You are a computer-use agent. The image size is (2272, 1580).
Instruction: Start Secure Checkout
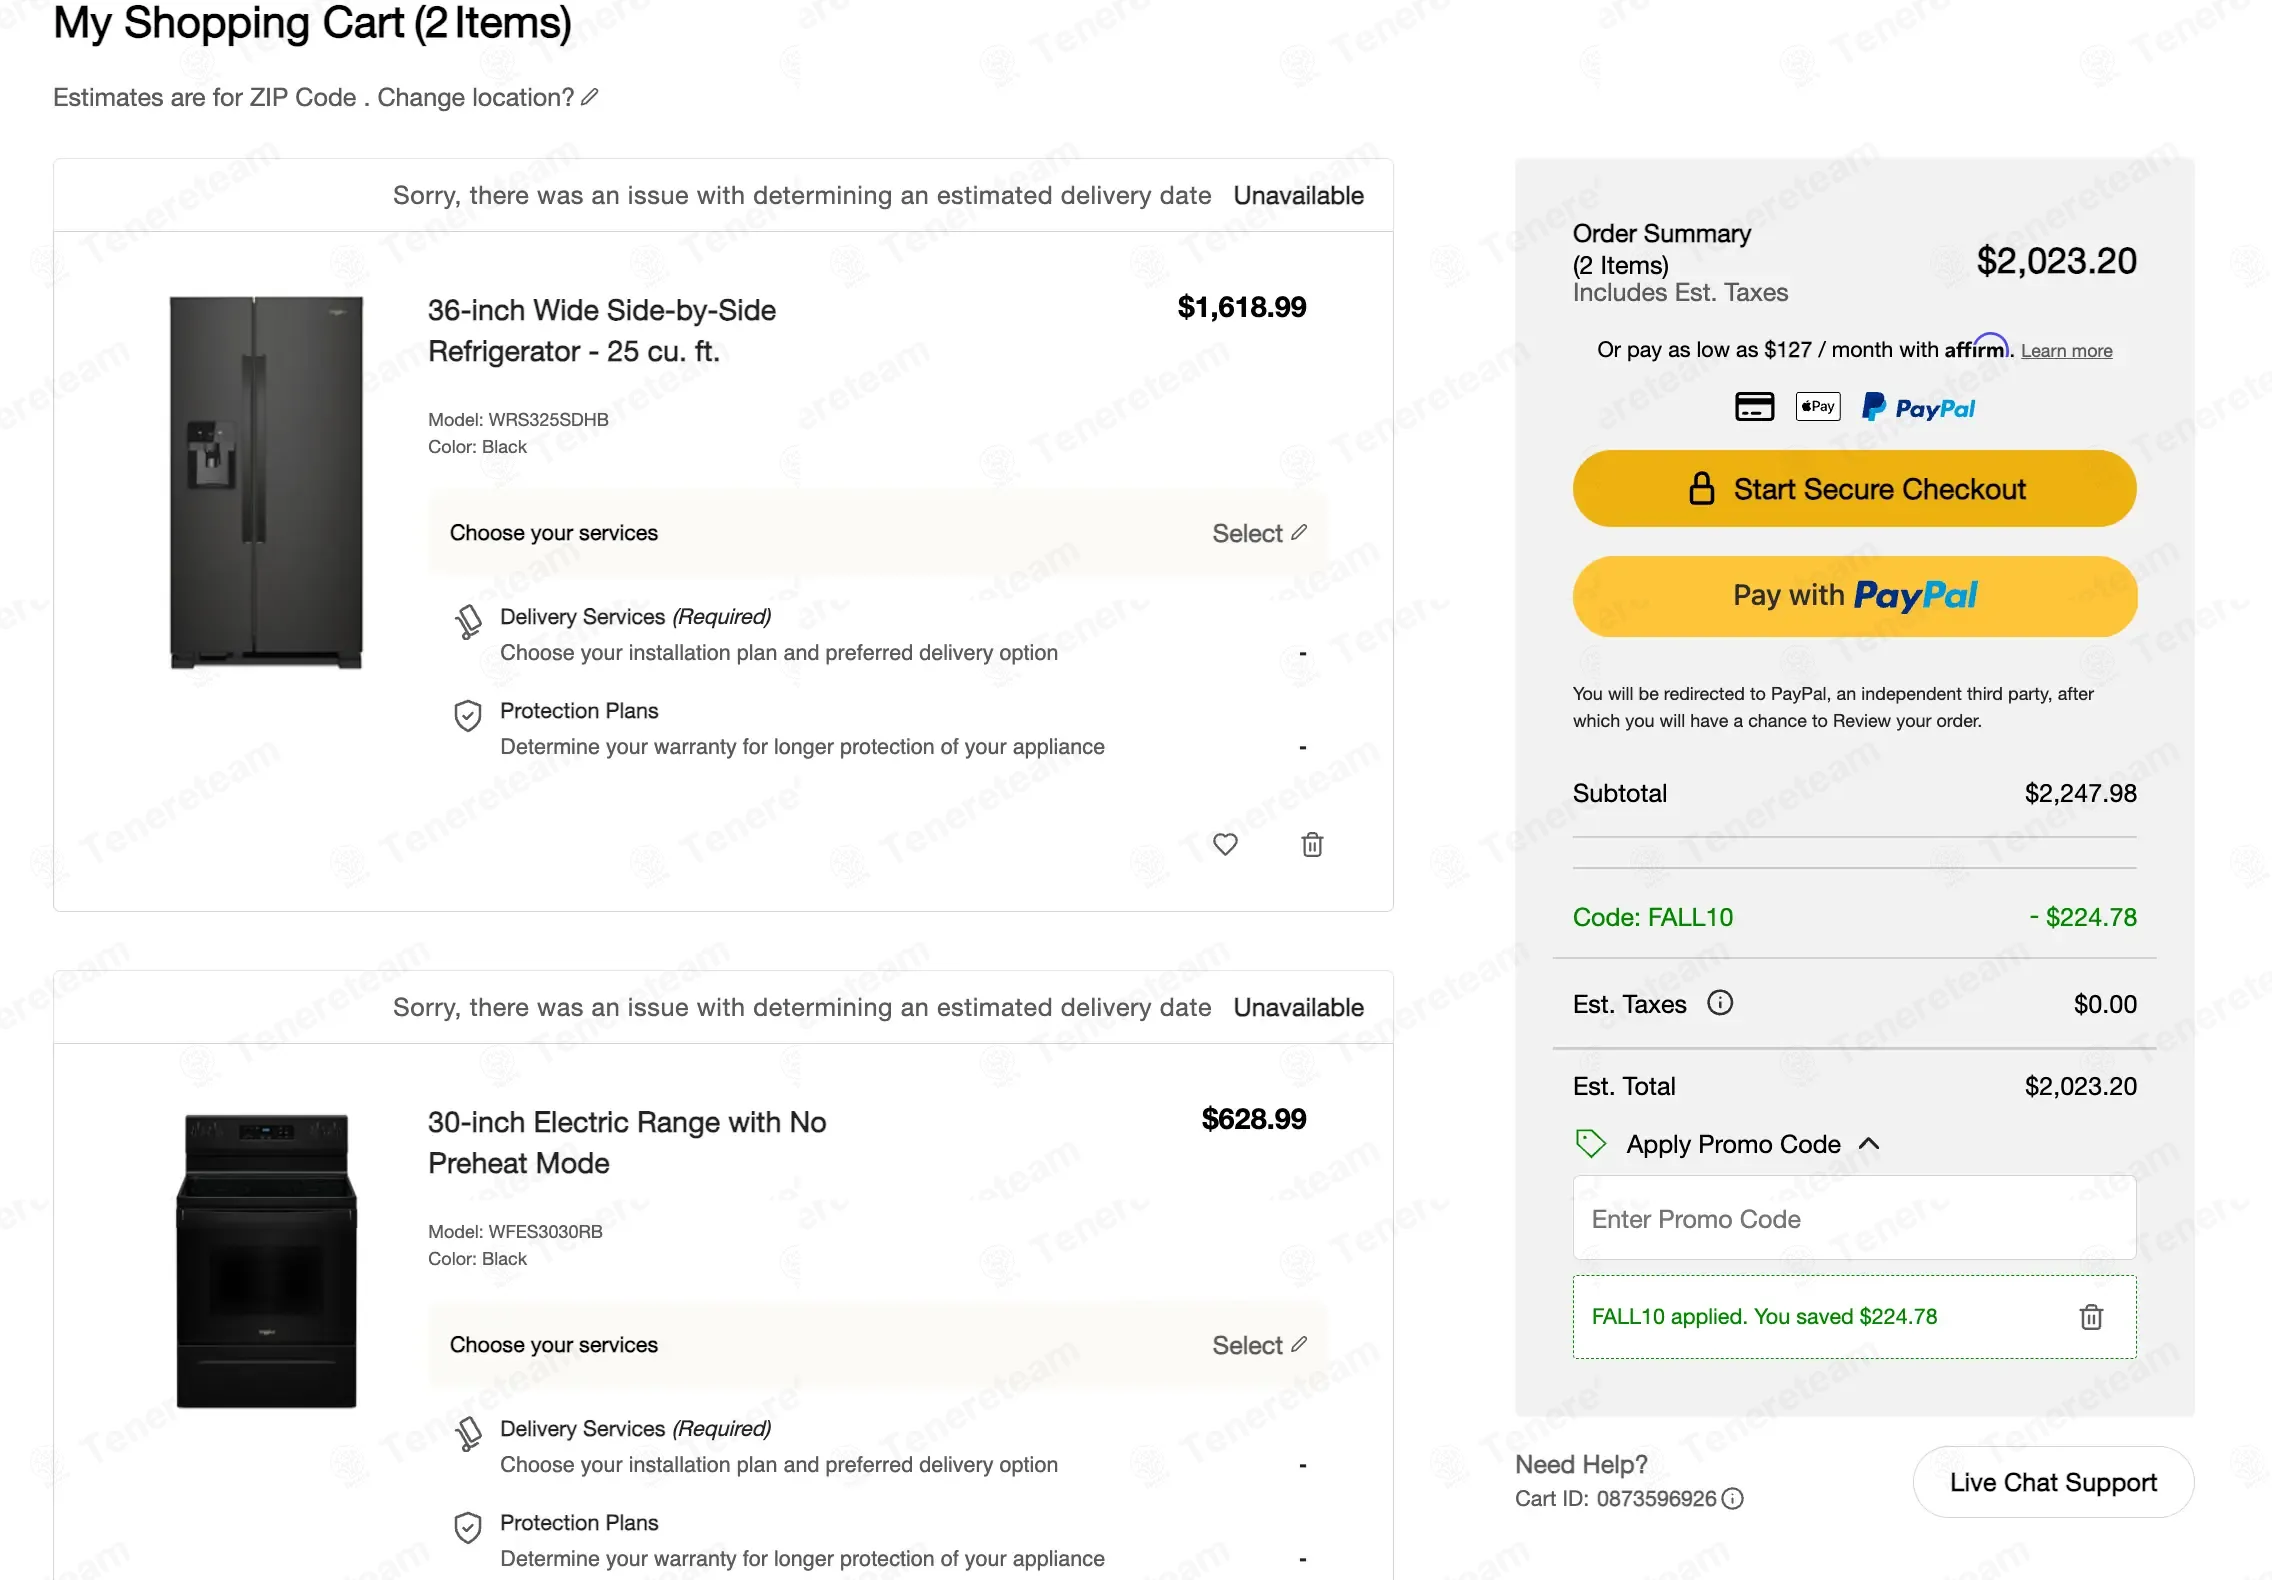point(1854,489)
